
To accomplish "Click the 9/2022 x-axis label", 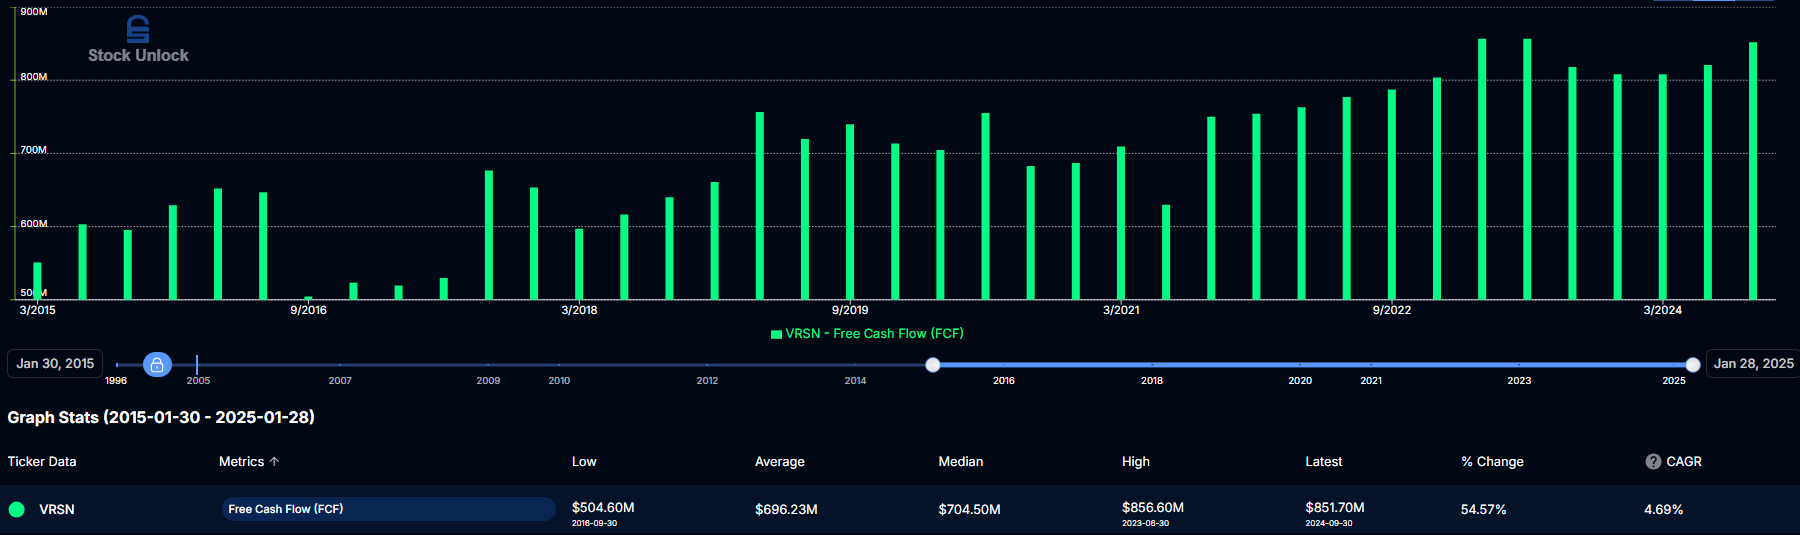I will pos(1392,310).
